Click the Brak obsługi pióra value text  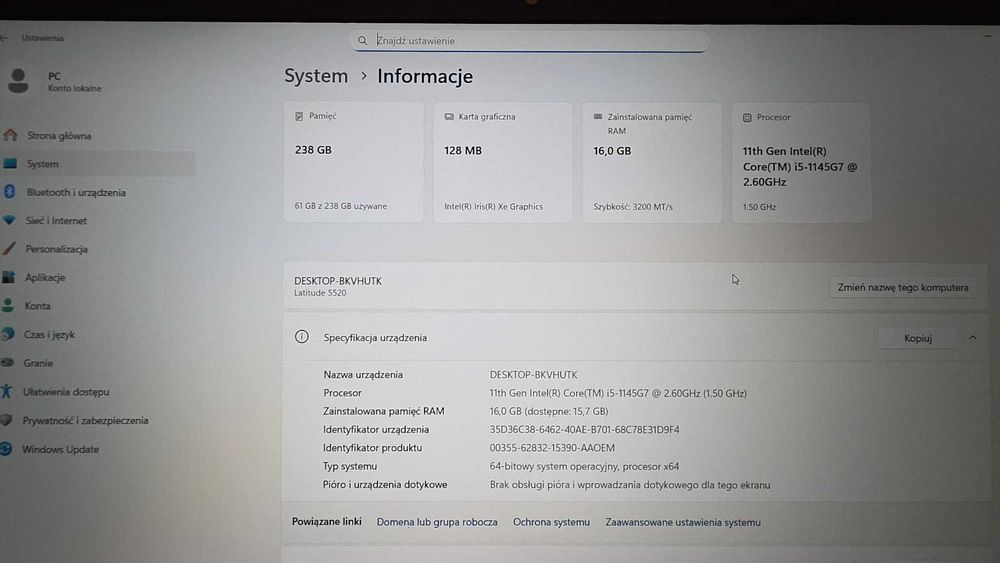coord(629,485)
